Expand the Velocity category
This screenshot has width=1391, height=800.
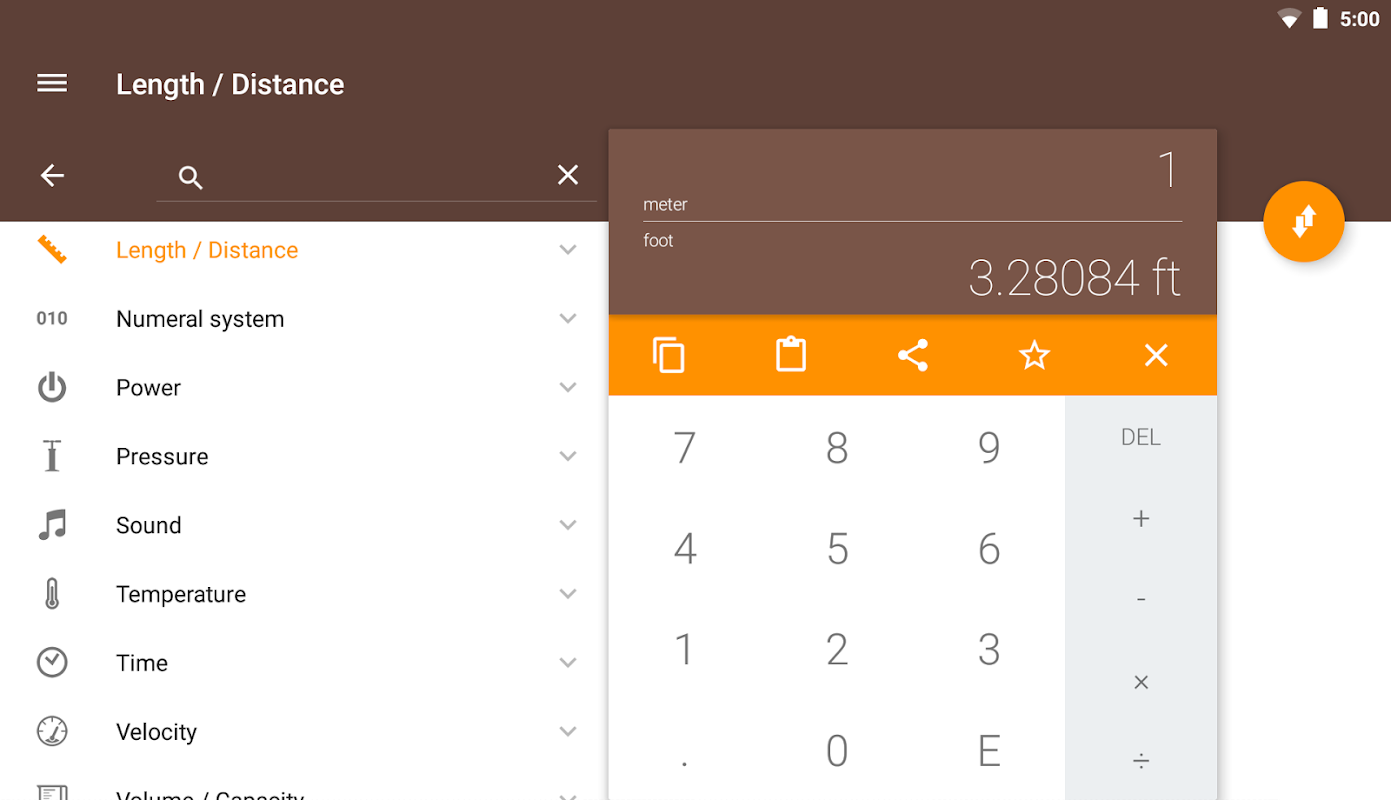568,732
